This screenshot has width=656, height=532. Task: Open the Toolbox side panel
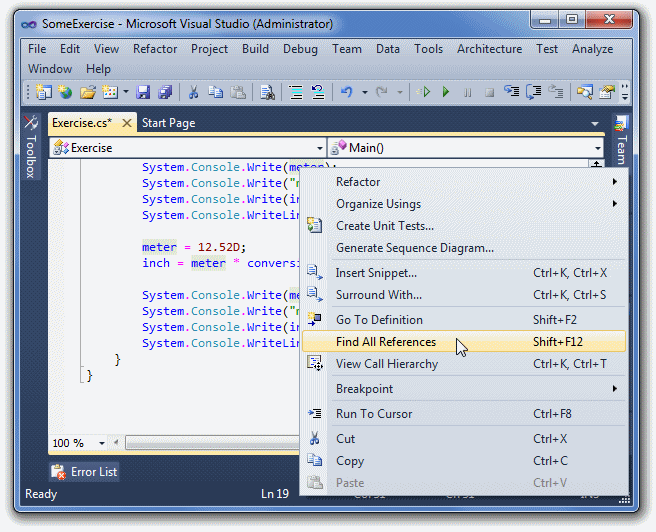(31, 146)
